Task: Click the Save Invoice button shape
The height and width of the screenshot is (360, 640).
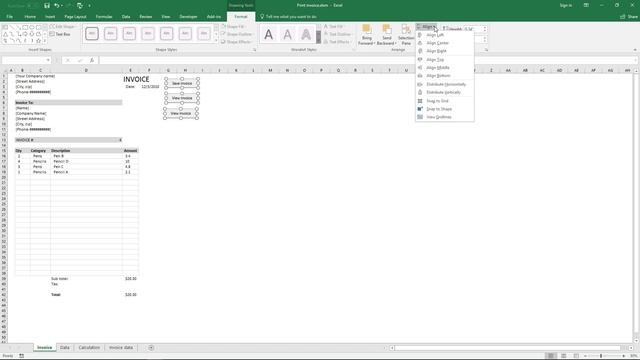Action: click(x=182, y=83)
